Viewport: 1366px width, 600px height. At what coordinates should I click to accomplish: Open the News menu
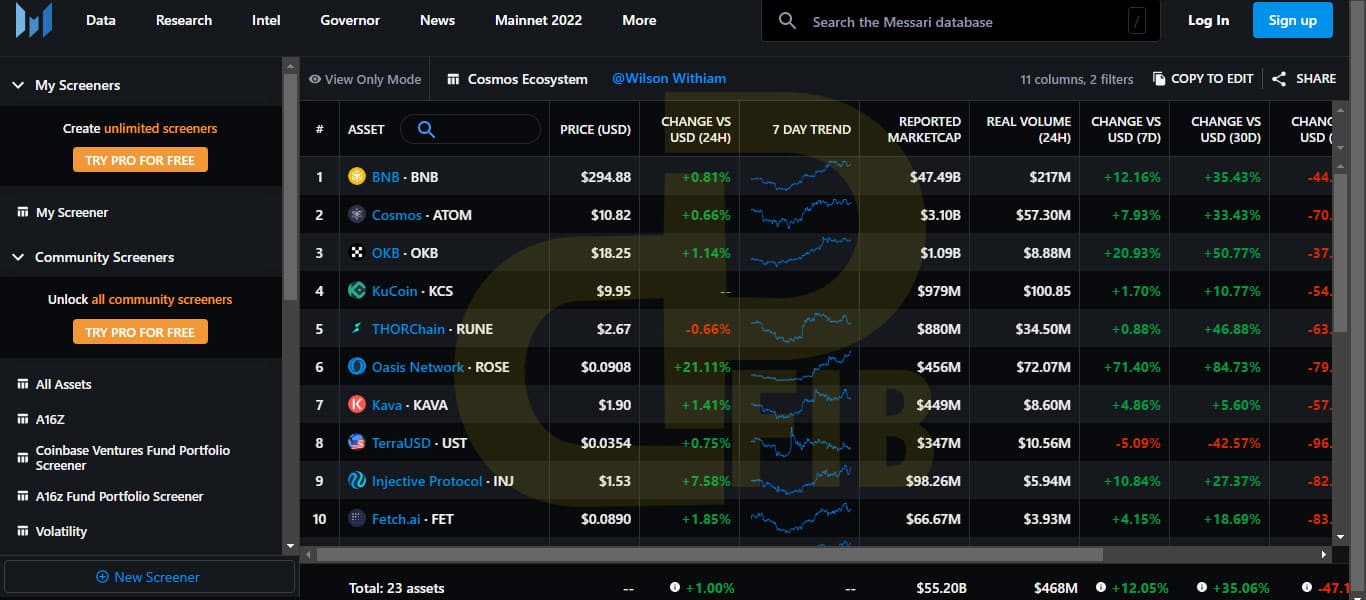[x=437, y=21]
